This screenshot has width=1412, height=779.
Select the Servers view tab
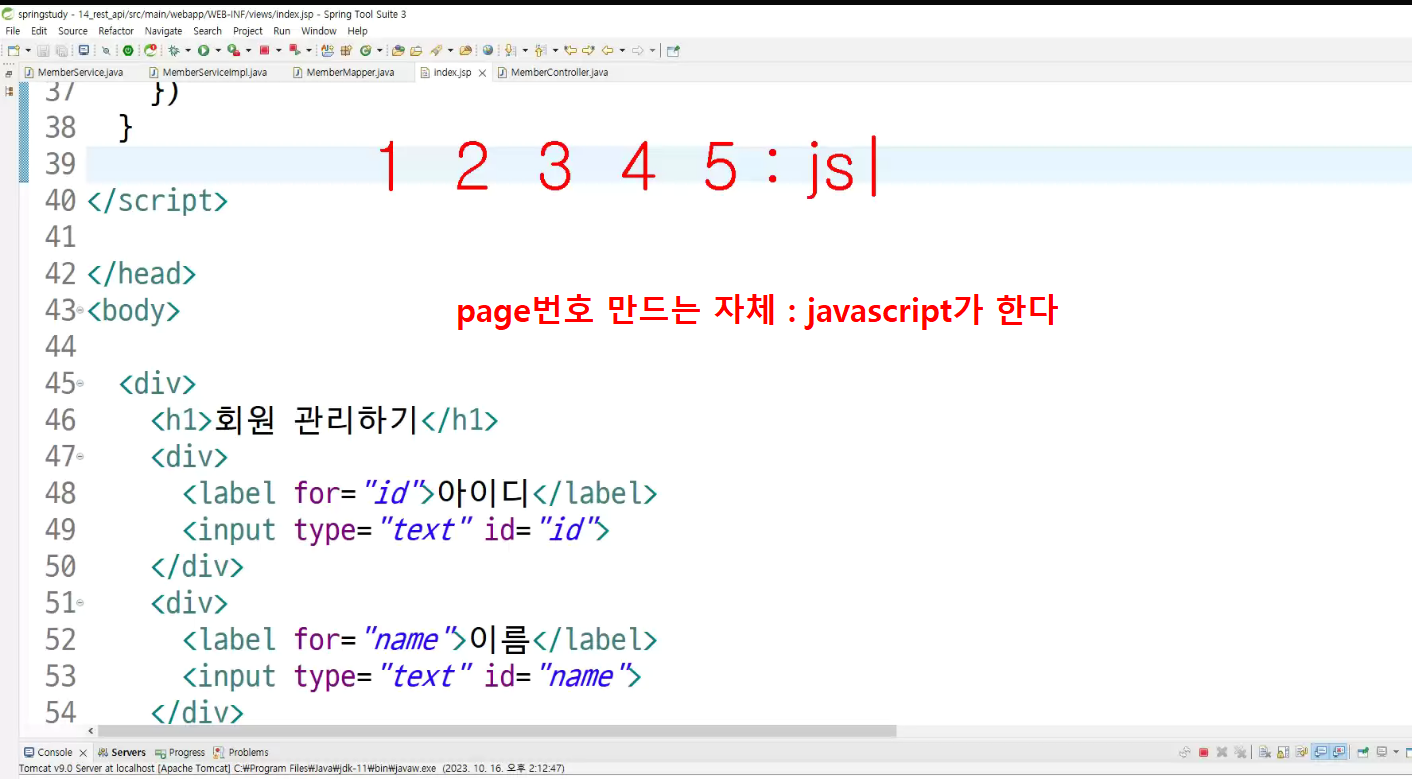click(x=121, y=752)
